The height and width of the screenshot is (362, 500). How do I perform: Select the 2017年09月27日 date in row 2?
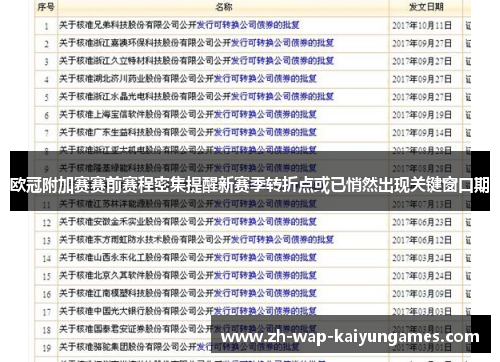422,43
